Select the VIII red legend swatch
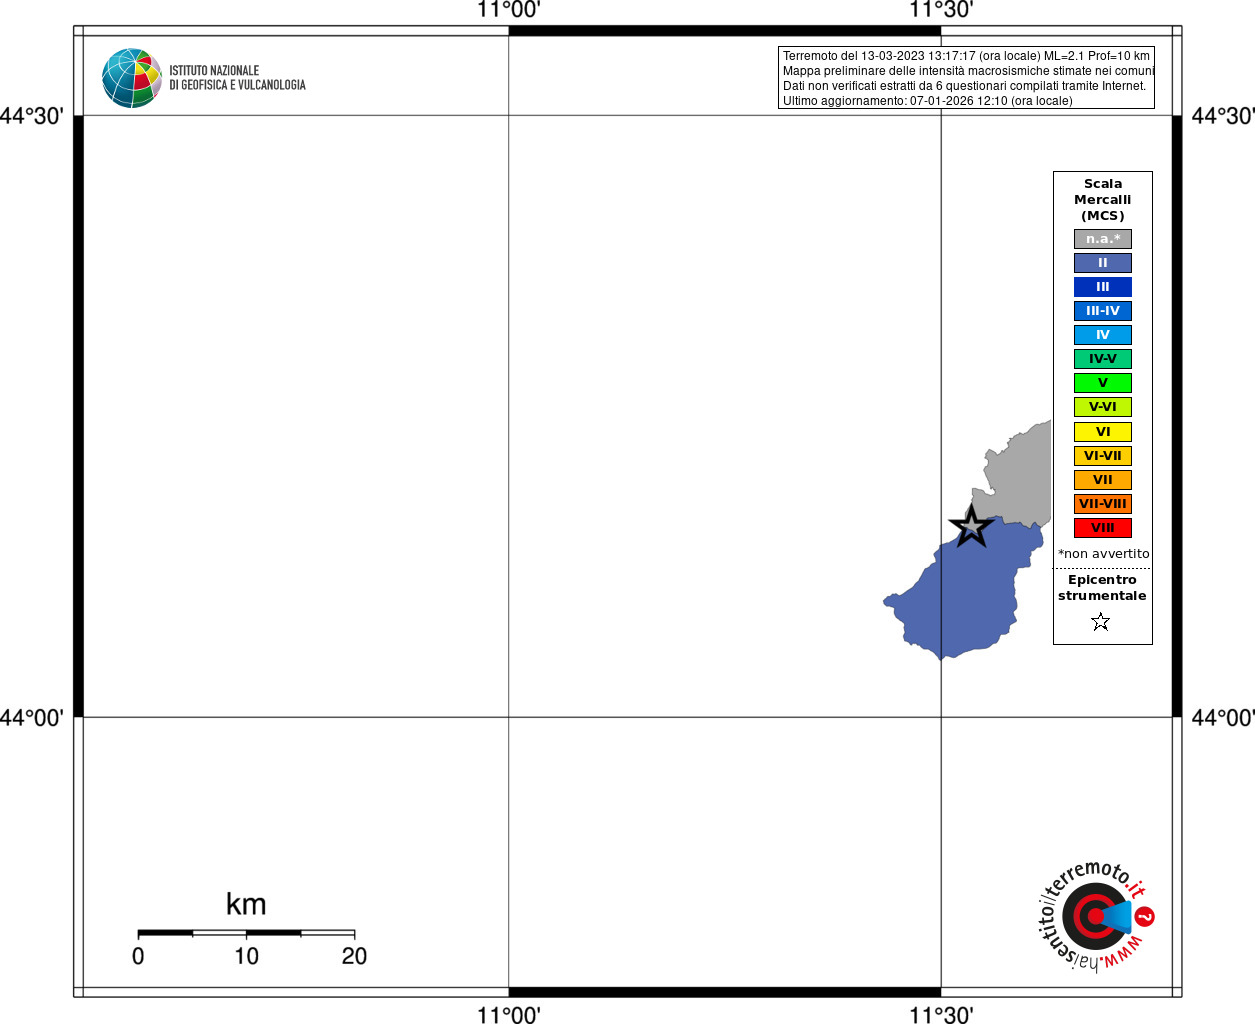The image size is (1255, 1024). (x=1103, y=528)
